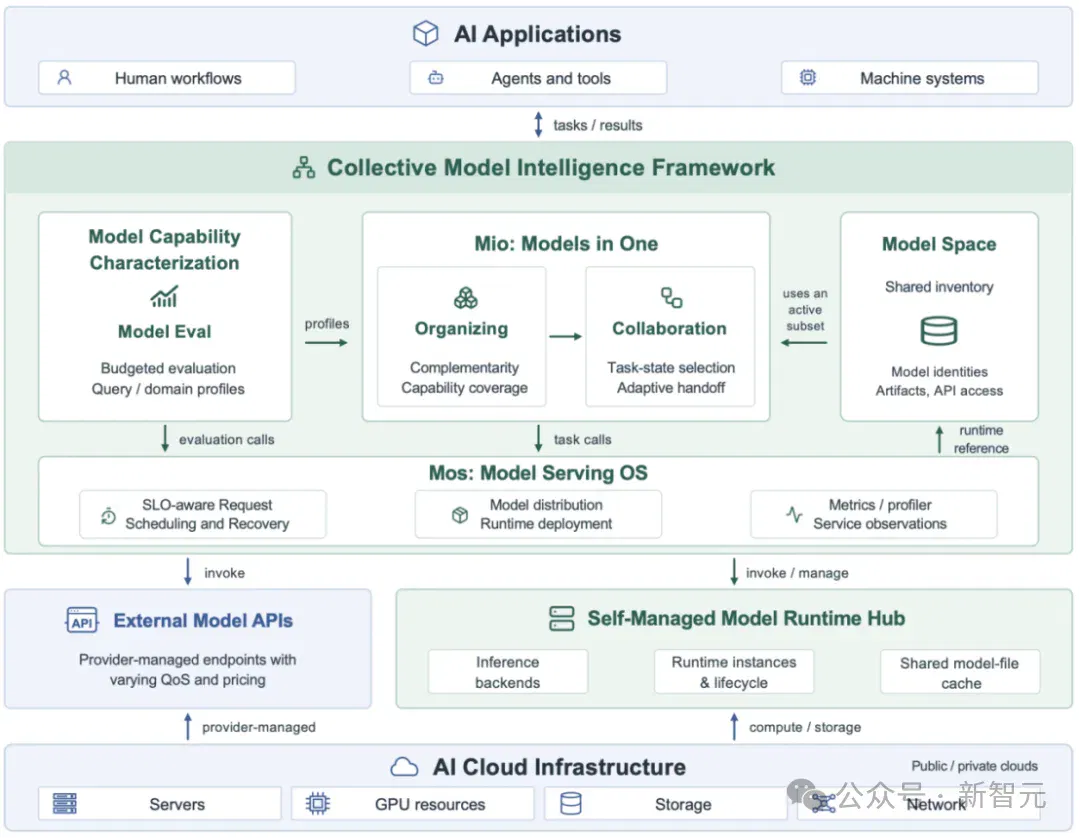Click the Runtime instances & lifecycle box
Image resolution: width=1080 pixels, height=838 pixels.
734,671
